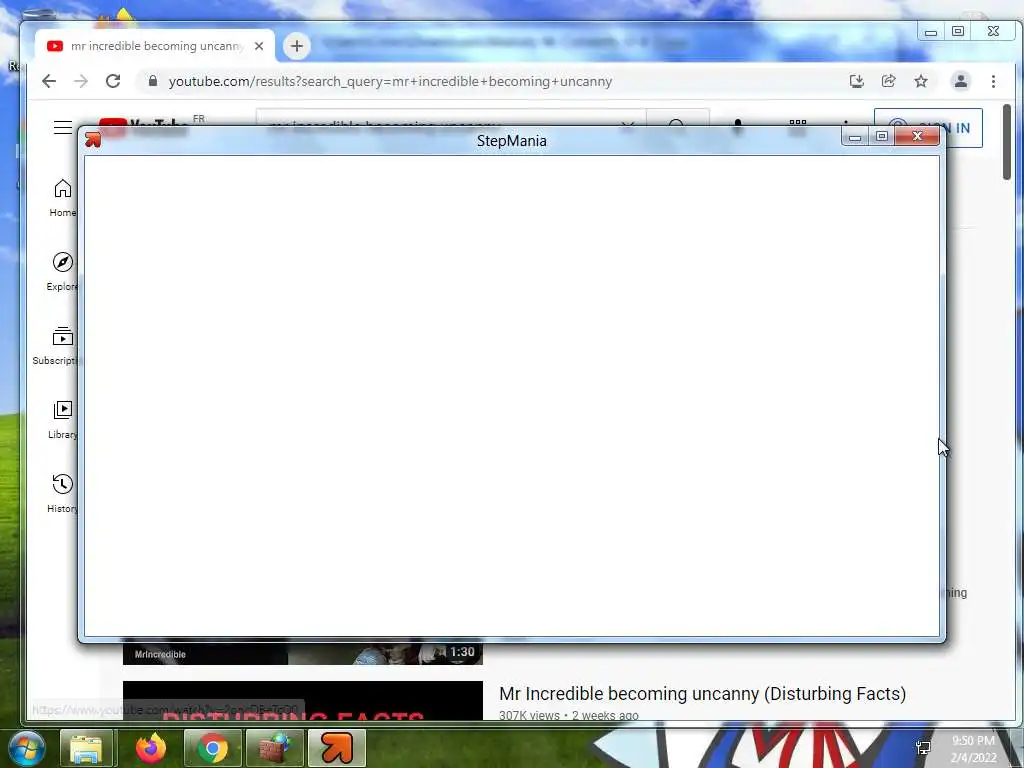Click the 1:30 MrIncredible video thumbnail
The height and width of the screenshot is (768, 1024).
click(x=302, y=654)
